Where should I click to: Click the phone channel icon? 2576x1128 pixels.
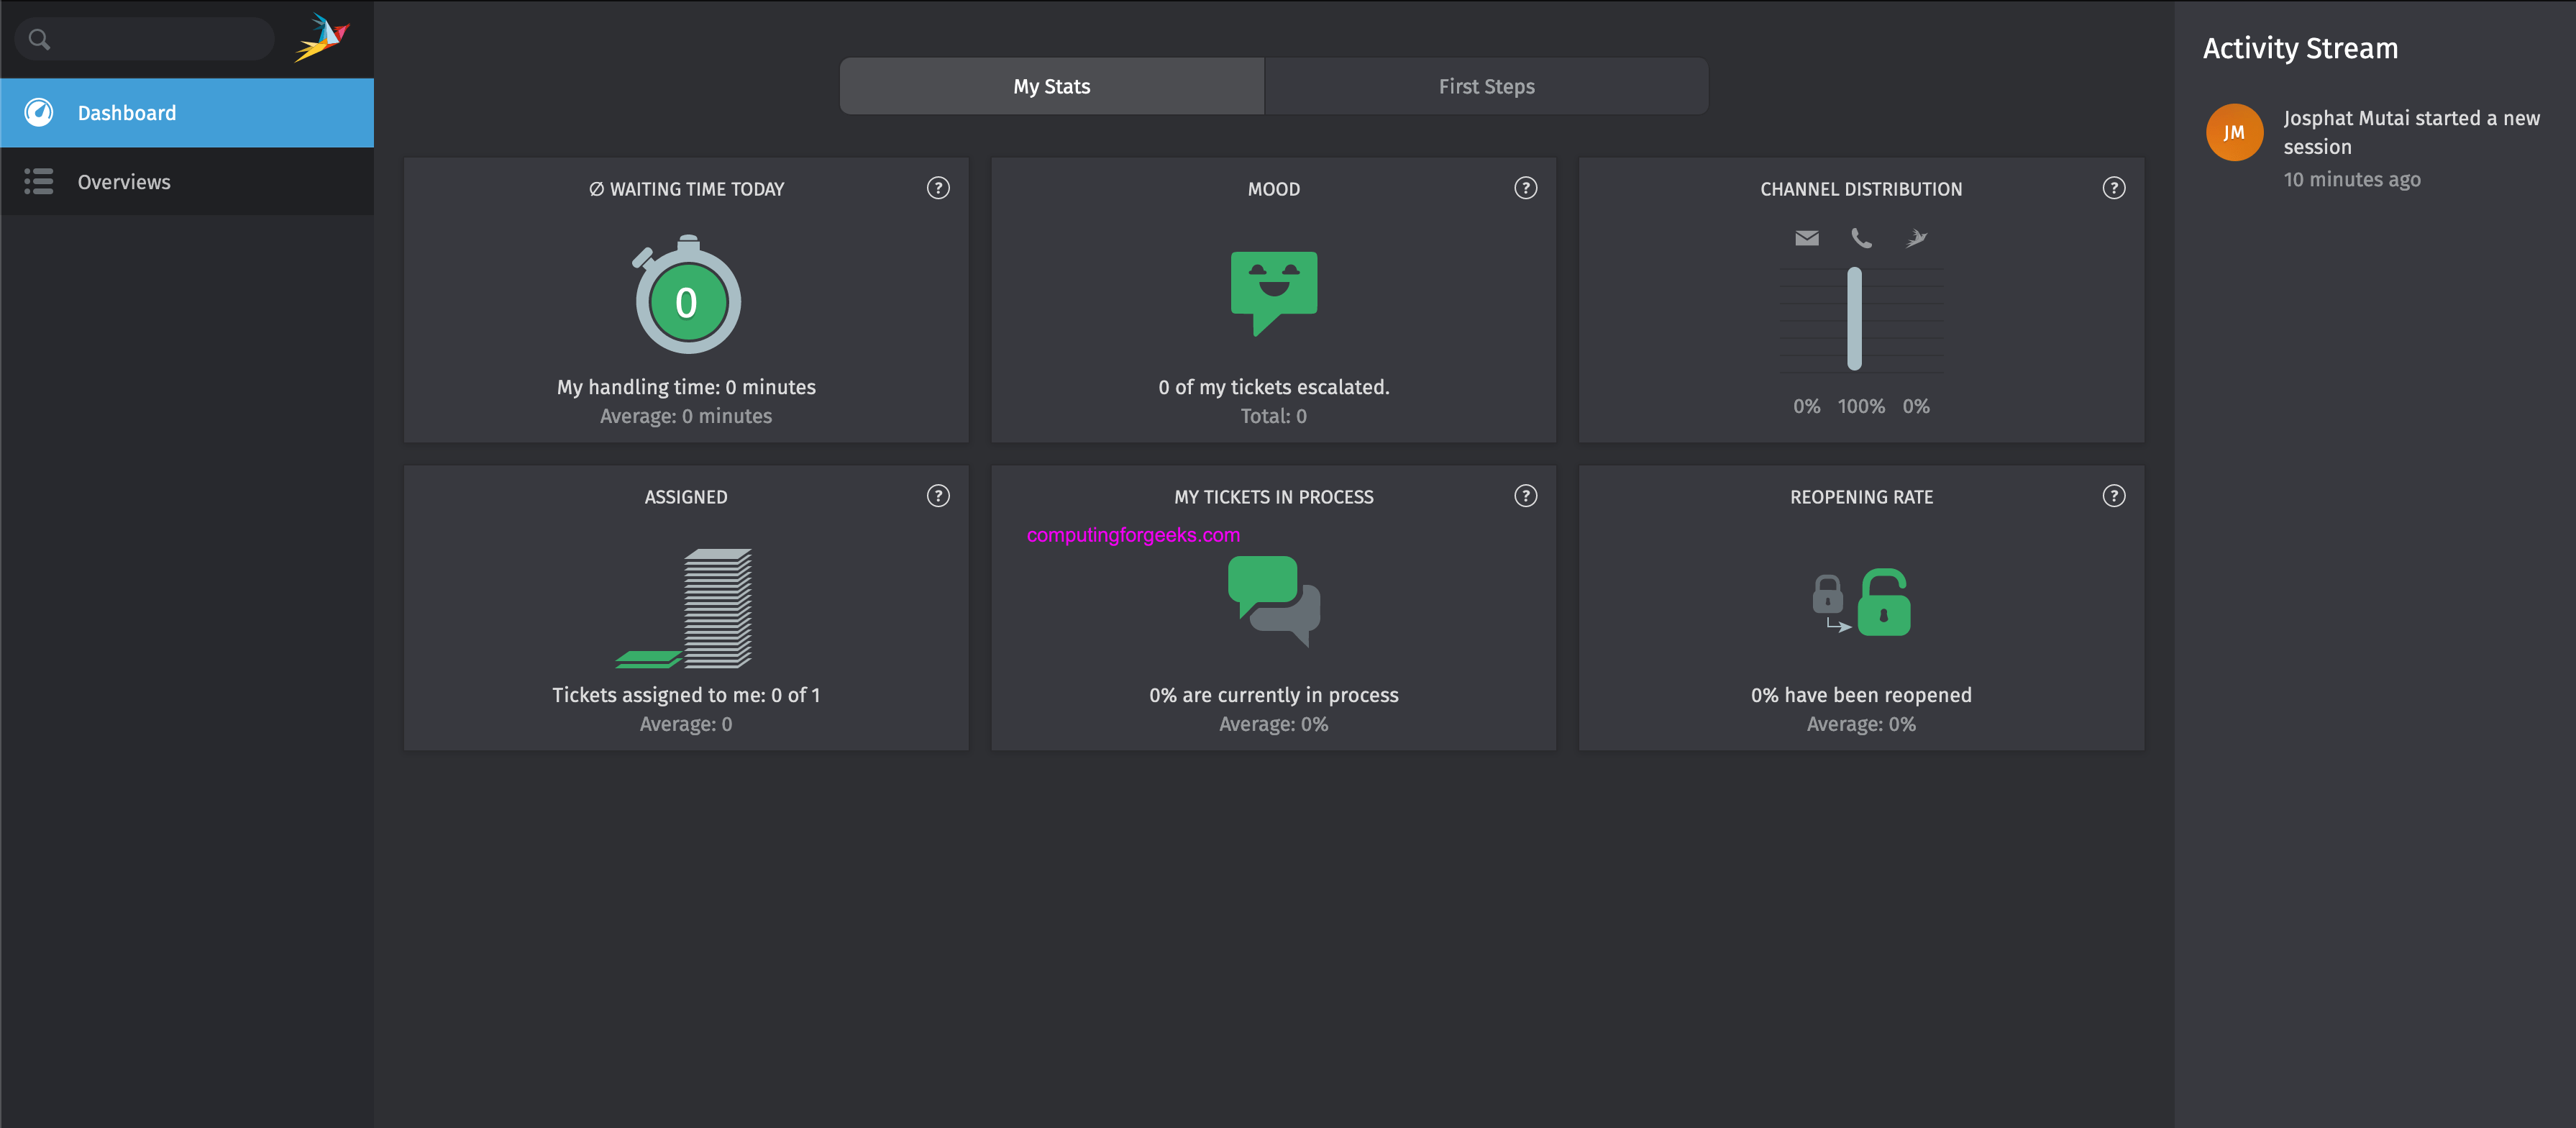pyautogui.click(x=1860, y=238)
